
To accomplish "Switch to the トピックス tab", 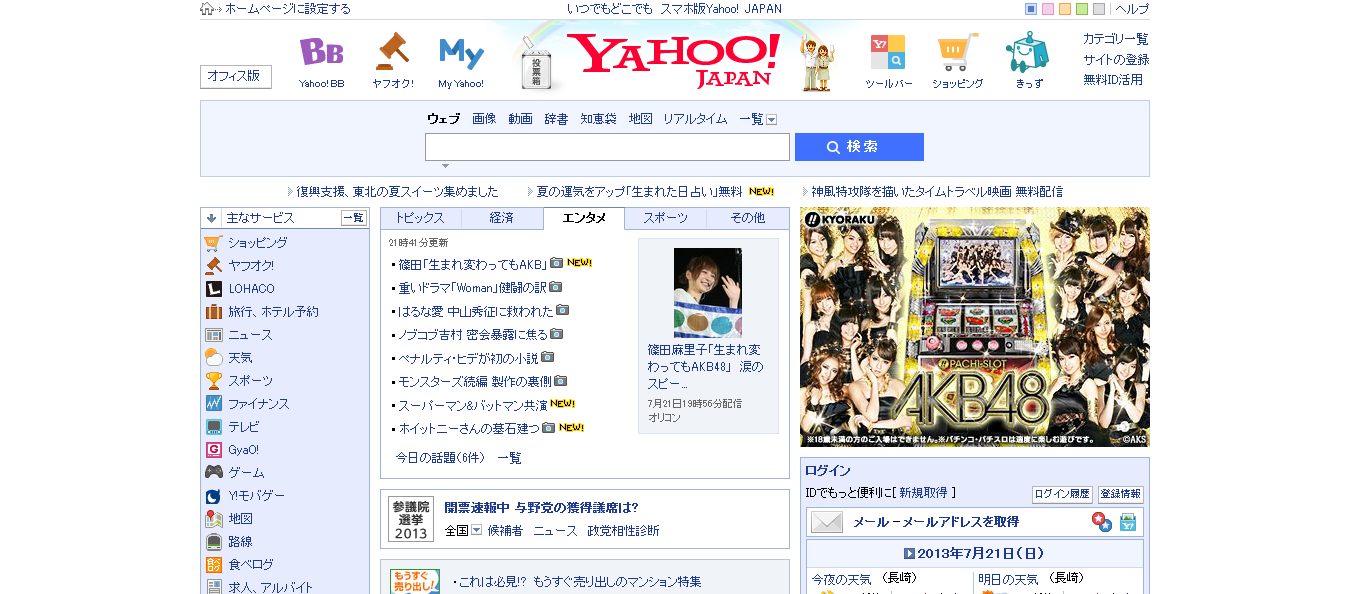I will (x=421, y=218).
